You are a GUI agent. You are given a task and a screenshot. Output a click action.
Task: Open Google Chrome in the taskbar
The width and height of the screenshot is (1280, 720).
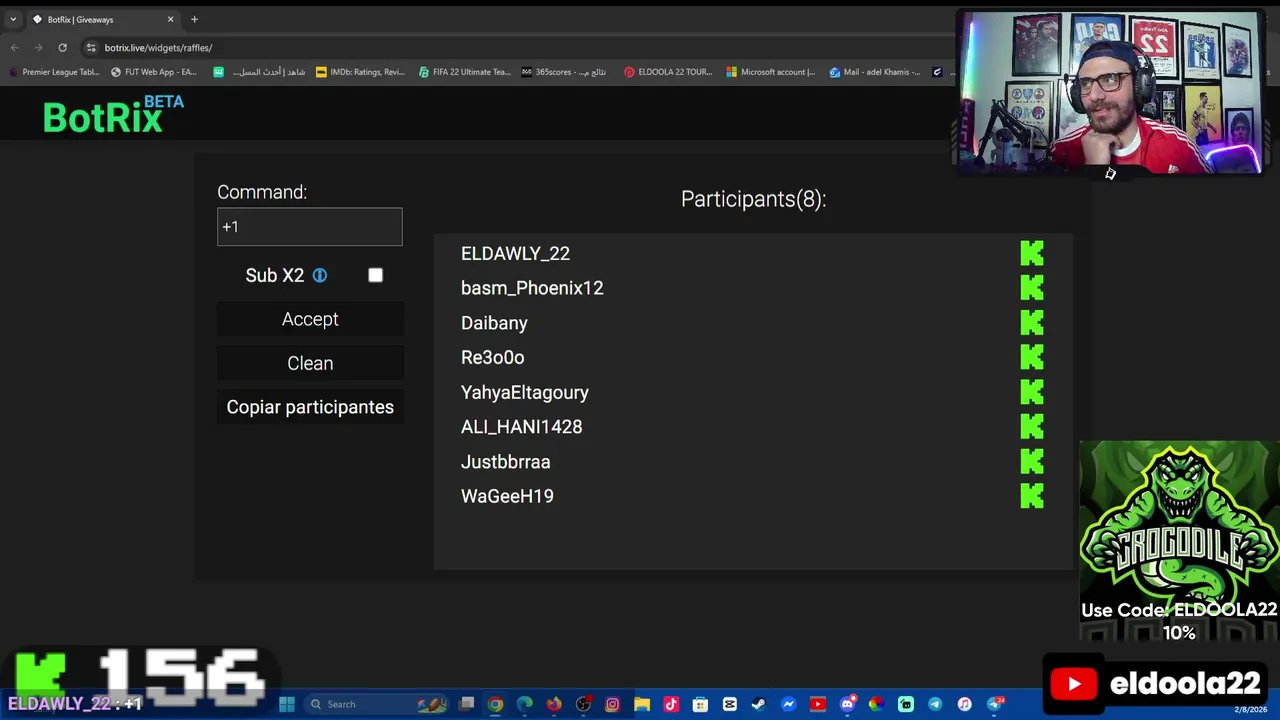coord(495,704)
